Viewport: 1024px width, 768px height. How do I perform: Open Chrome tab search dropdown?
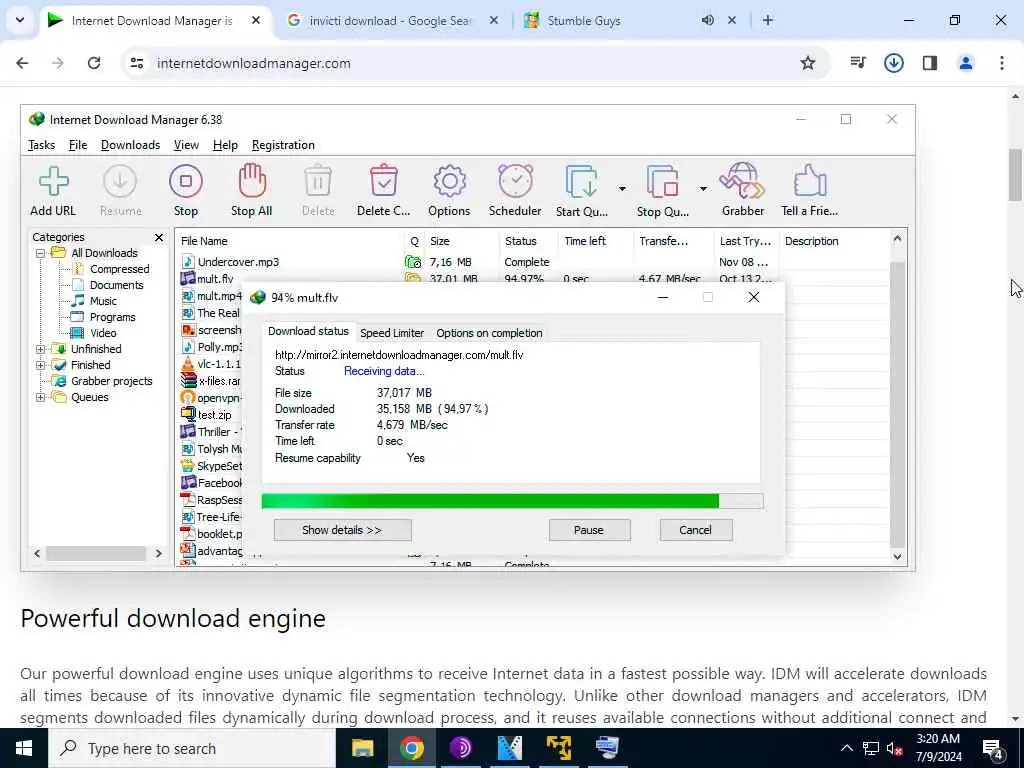point(20,20)
